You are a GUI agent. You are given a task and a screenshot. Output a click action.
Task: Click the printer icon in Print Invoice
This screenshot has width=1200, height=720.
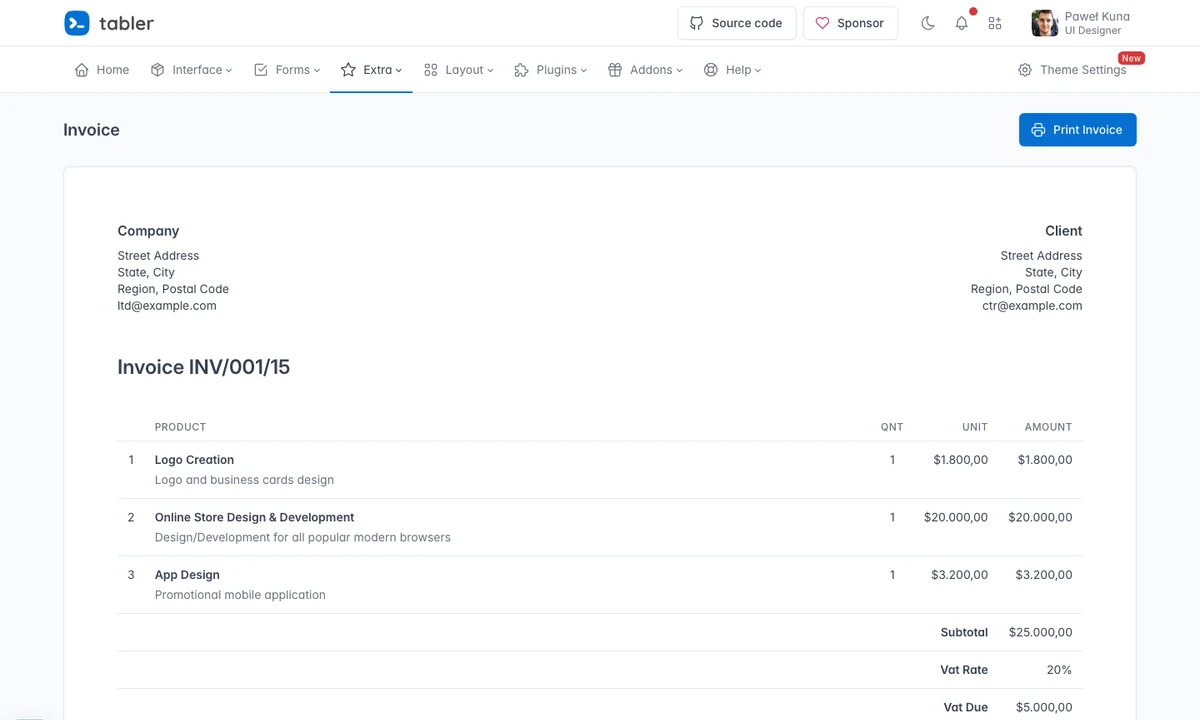tap(1038, 130)
